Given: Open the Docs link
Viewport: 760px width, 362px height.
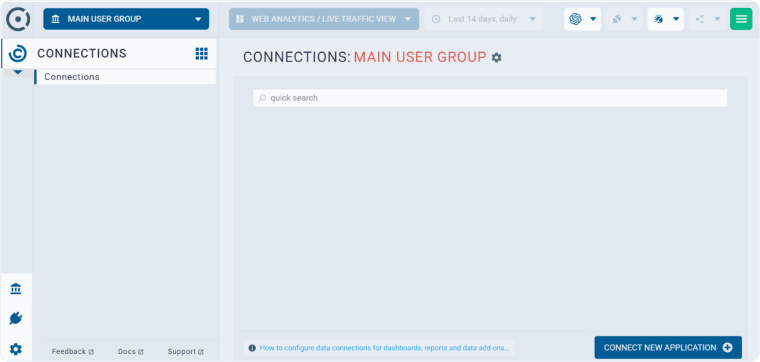Looking at the screenshot, I should 131,351.
